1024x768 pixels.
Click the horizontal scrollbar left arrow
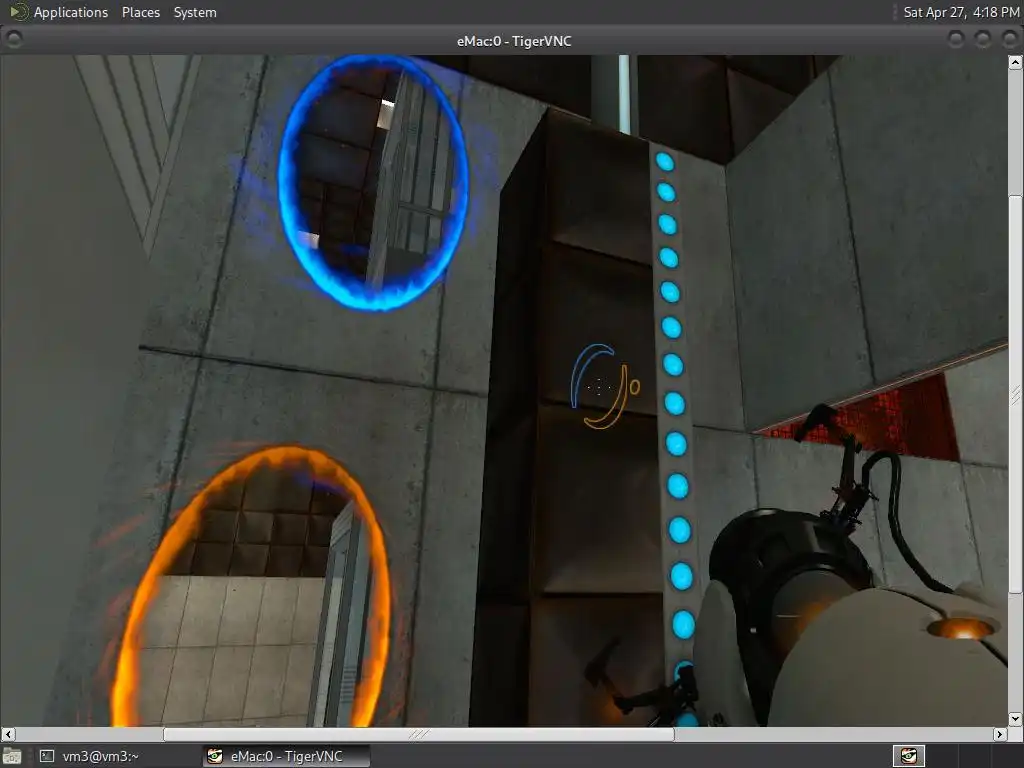click(x=8, y=734)
